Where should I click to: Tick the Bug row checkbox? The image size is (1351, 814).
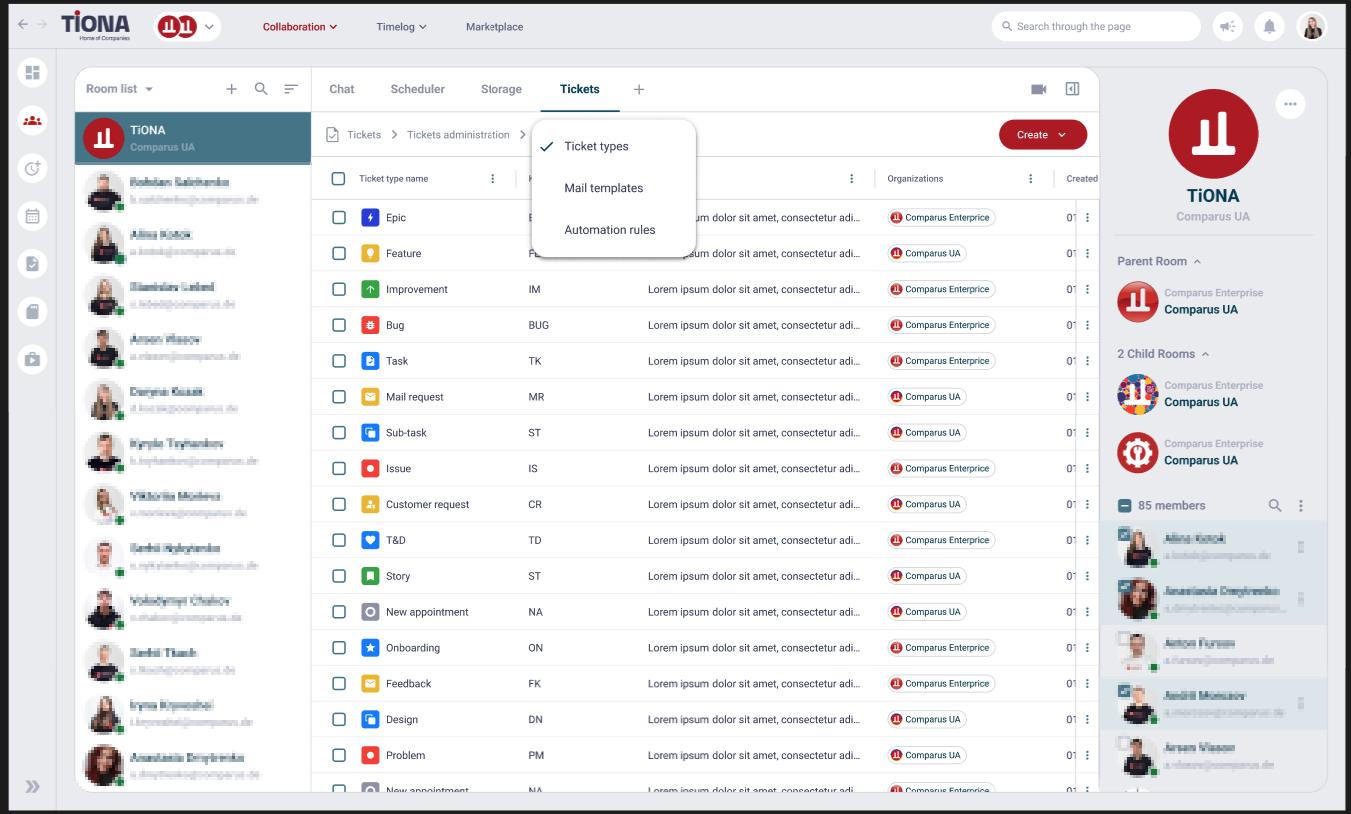[339, 325]
